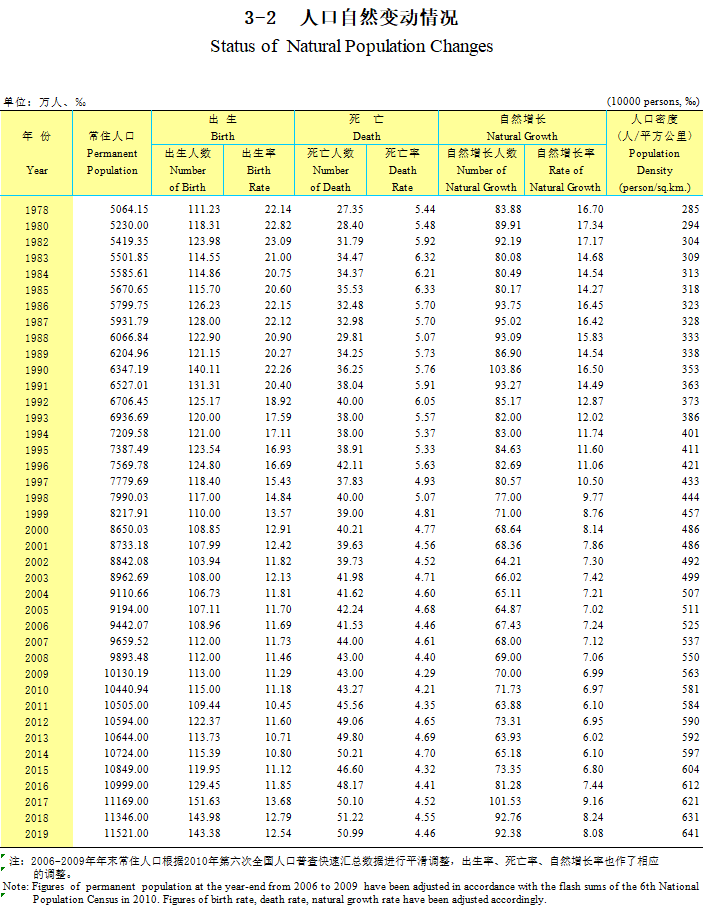Click the English footnote starting with "Note:"
The height and width of the screenshot is (906, 703).
350,893
